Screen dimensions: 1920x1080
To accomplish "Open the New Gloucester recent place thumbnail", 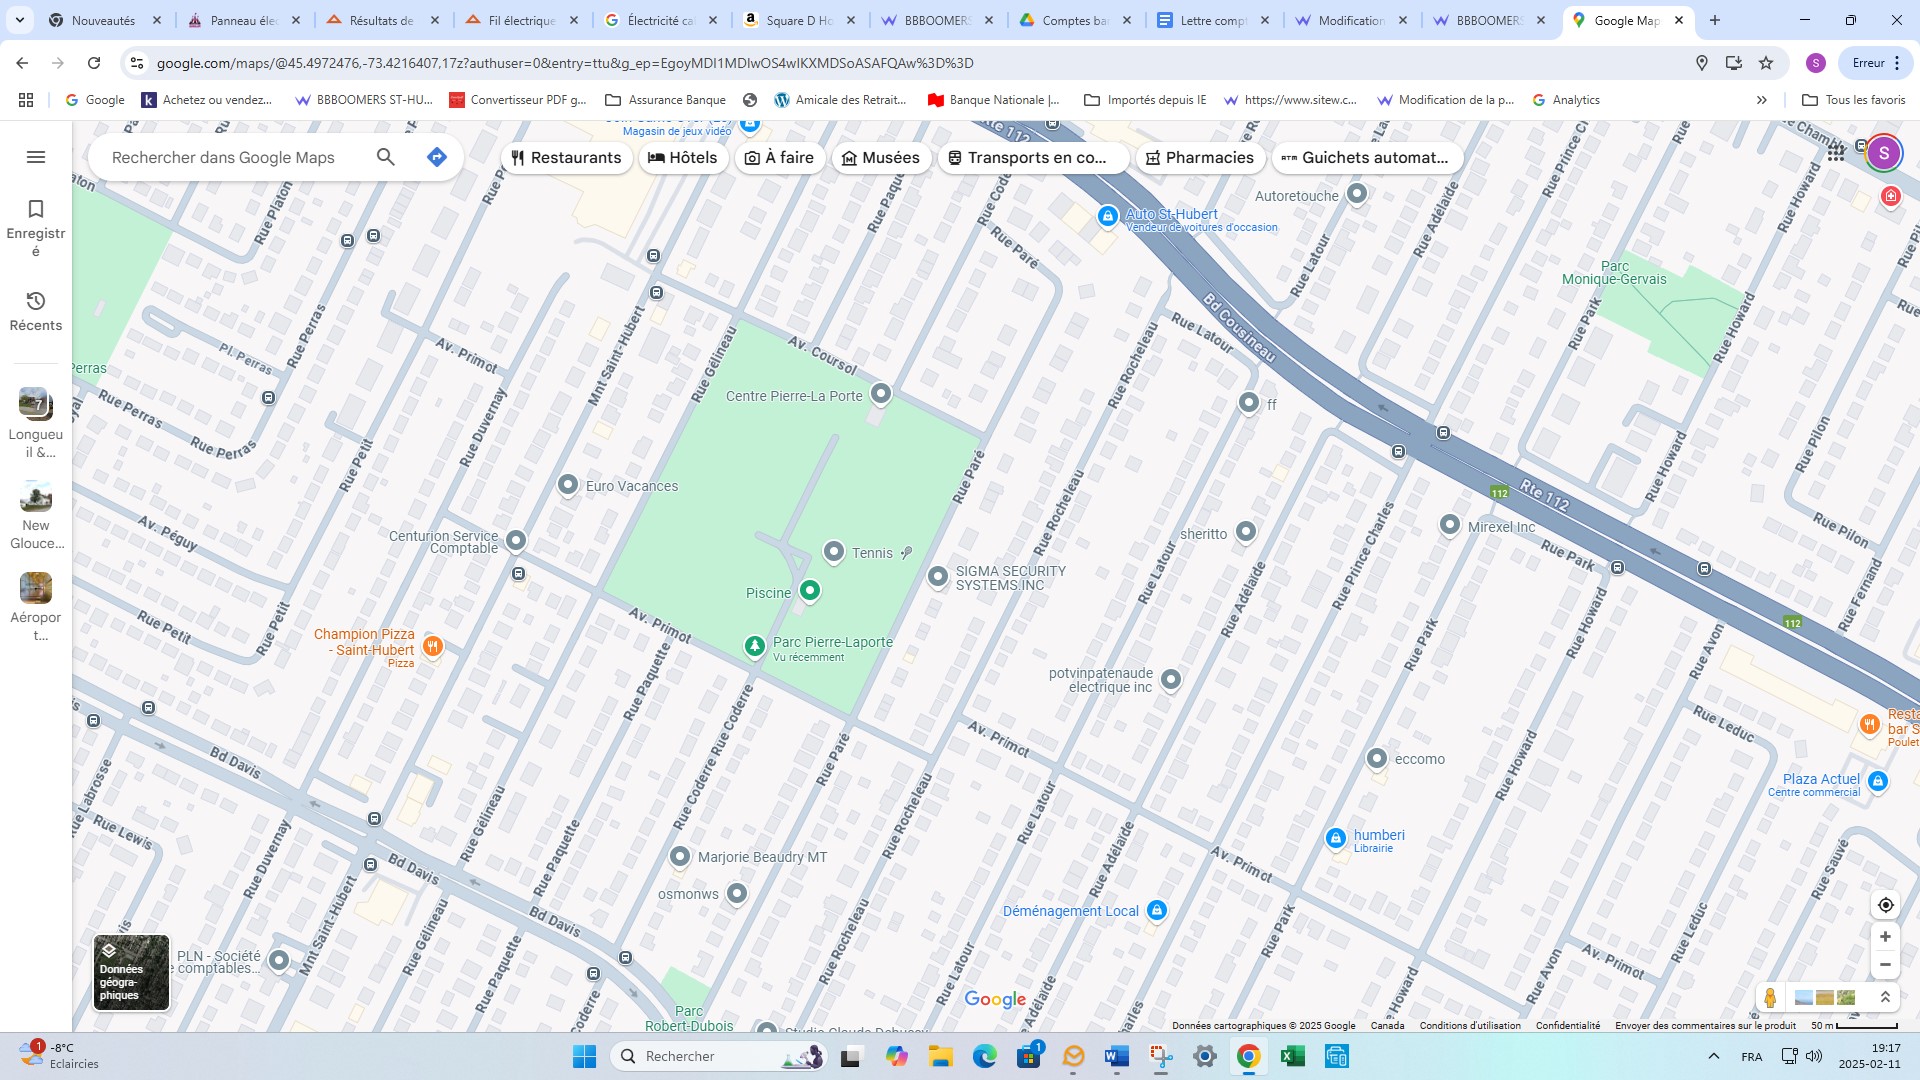I will pyautogui.click(x=36, y=496).
